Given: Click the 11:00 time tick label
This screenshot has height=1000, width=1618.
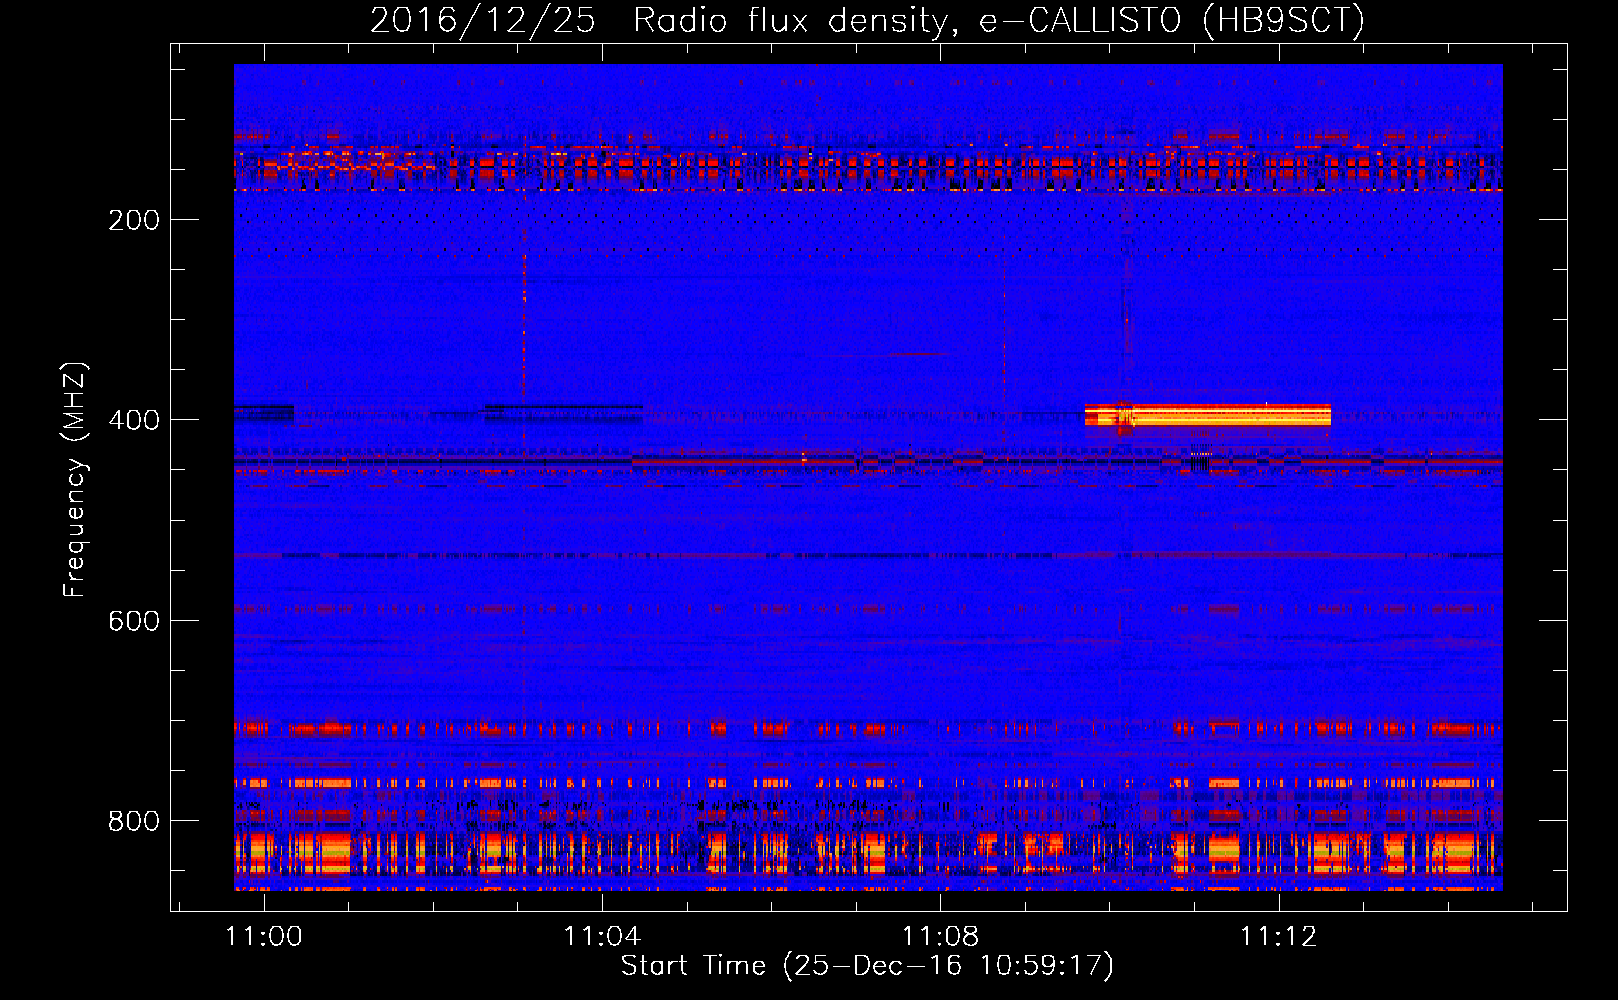Looking at the screenshot, I should pos(264,936).
